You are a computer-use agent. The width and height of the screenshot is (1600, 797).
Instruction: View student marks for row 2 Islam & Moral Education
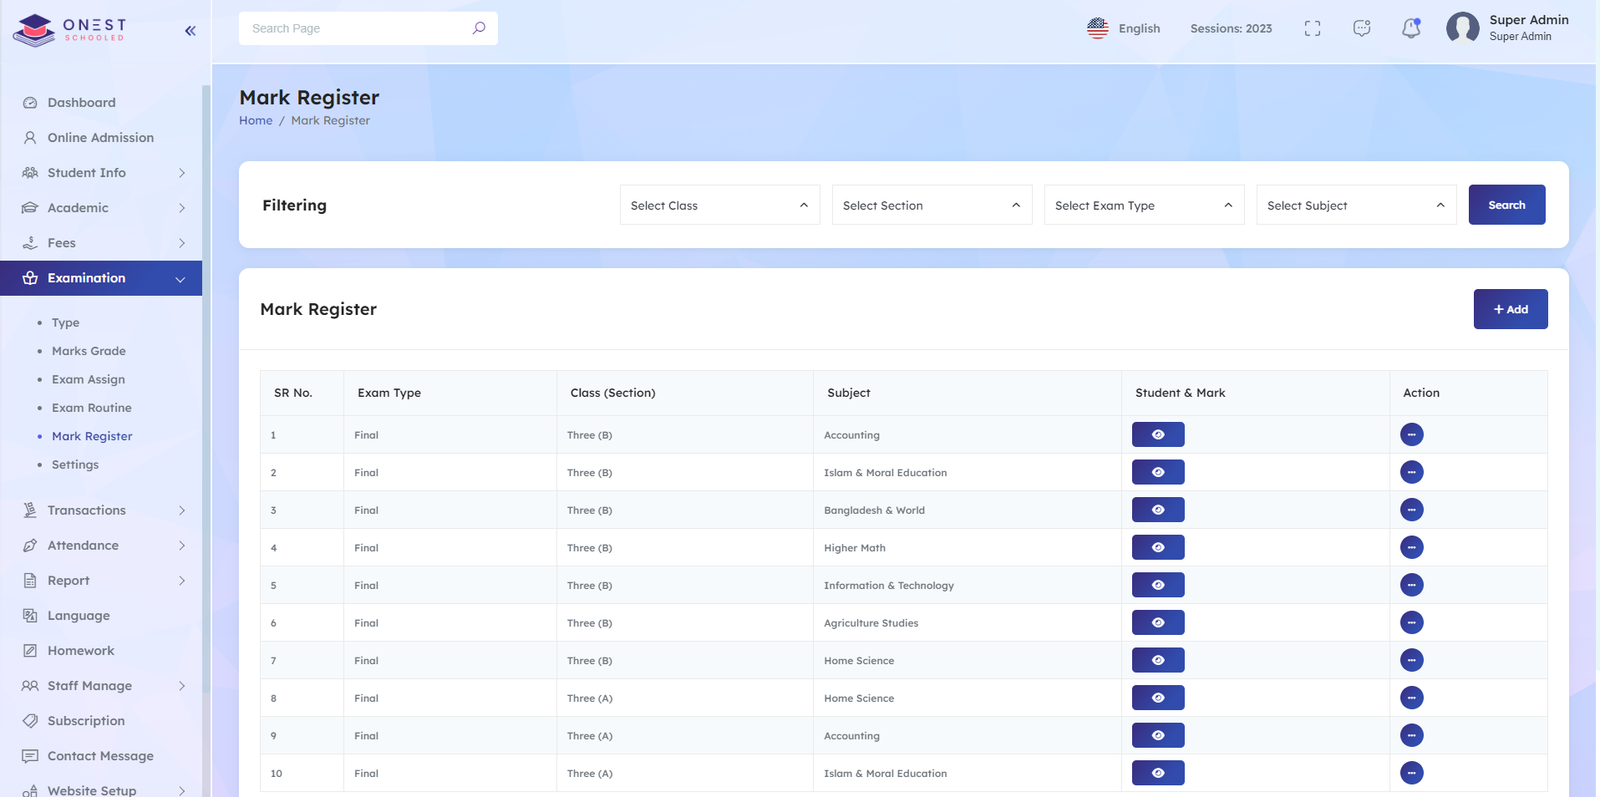pyautogui.click(x=1158, y=472)
